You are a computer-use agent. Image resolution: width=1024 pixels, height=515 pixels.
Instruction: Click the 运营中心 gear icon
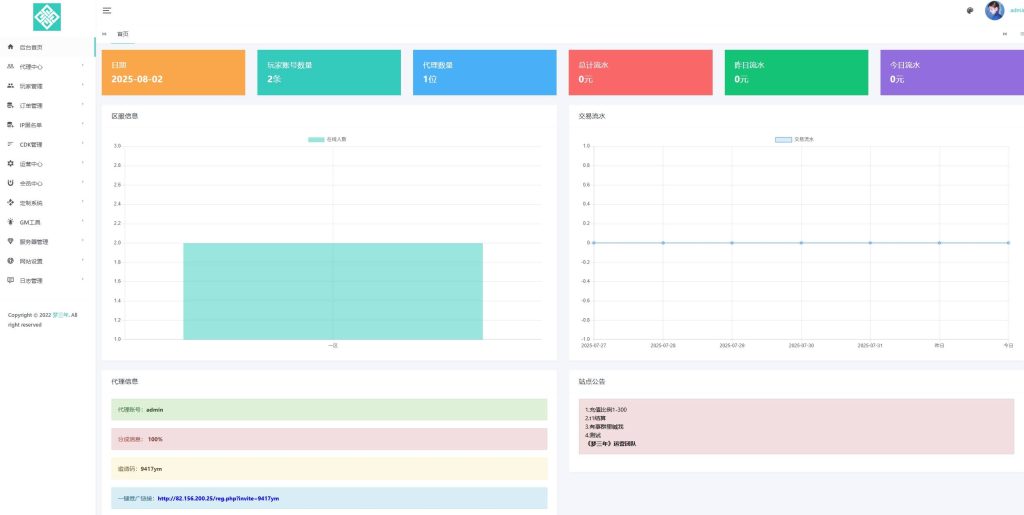(10, 164)
